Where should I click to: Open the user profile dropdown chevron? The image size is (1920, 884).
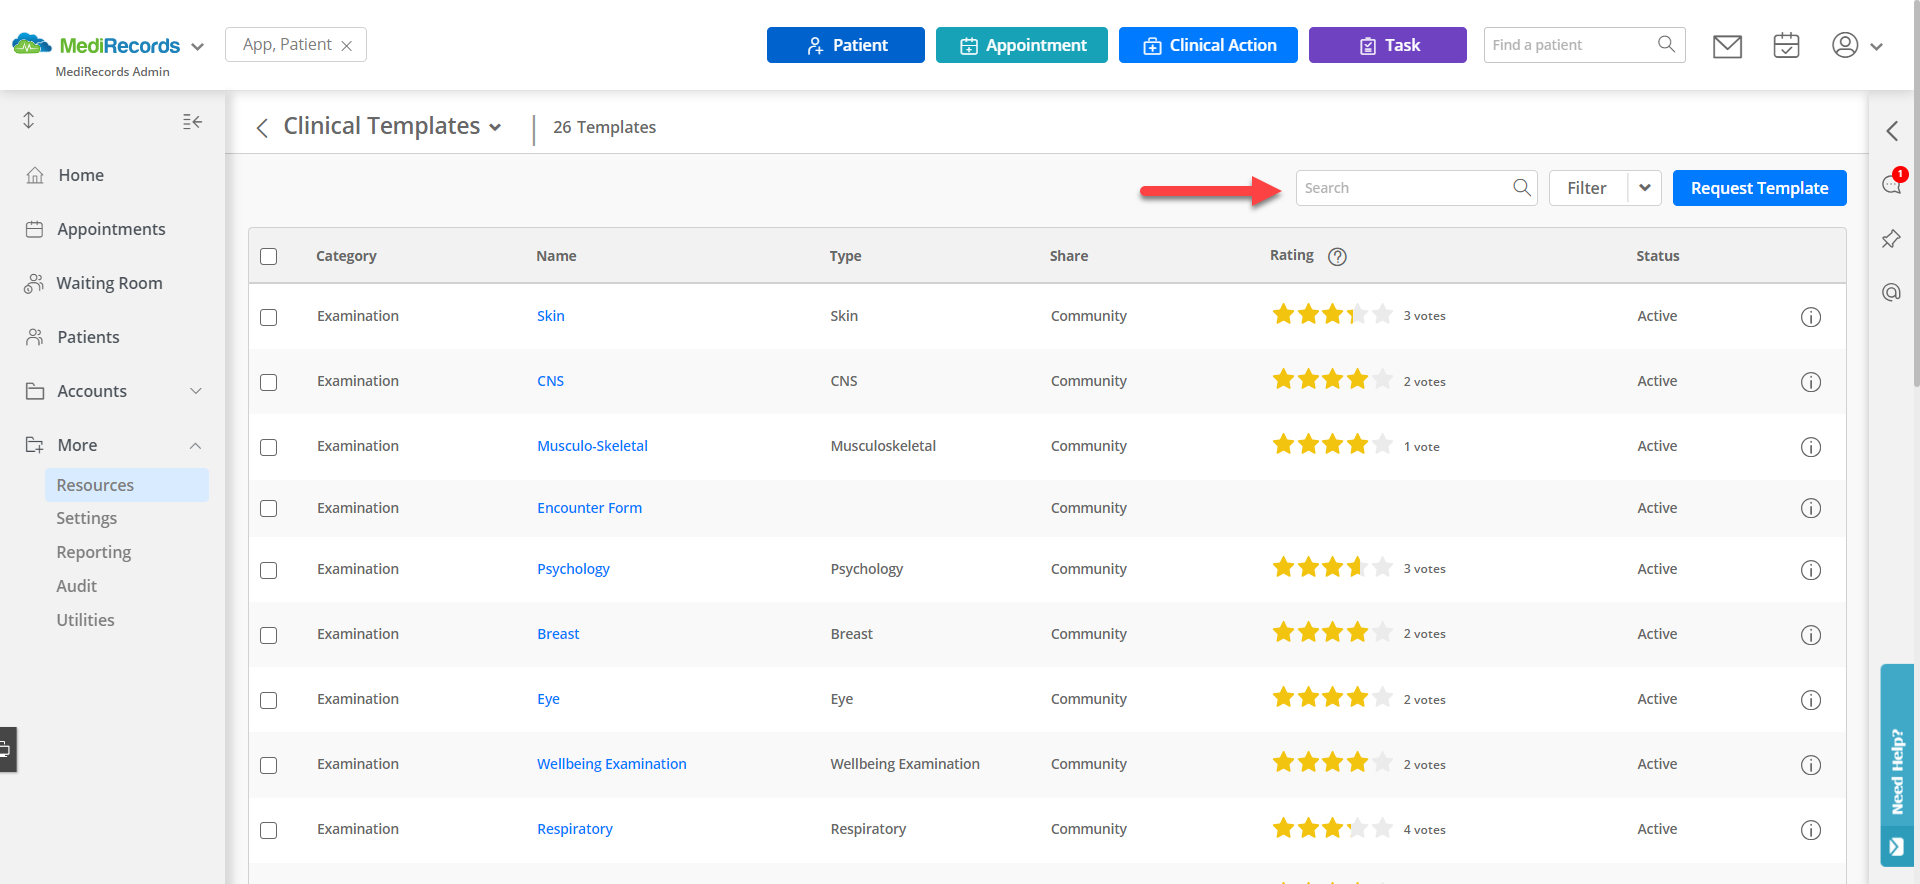point(1876,47)
